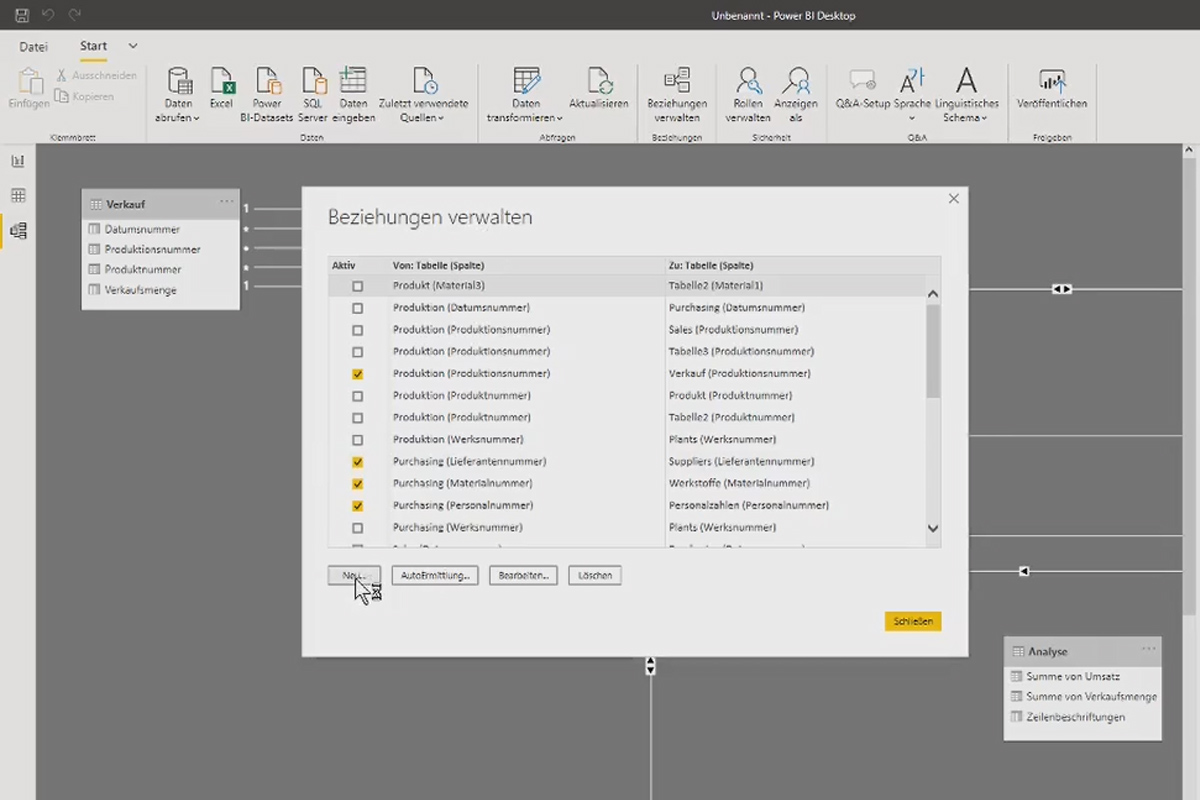Click the AutoErmittlung... button
The width and height of the screenshot is (1200, 800).
point(435,575)
